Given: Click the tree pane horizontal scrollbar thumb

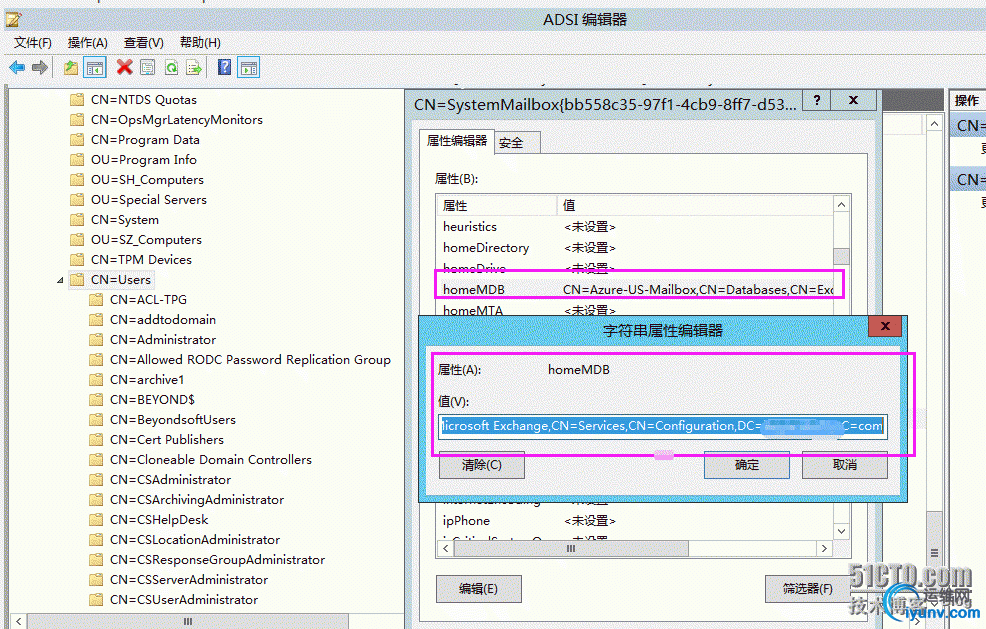Looking at the screenshot, I should [x=188, y=621].
